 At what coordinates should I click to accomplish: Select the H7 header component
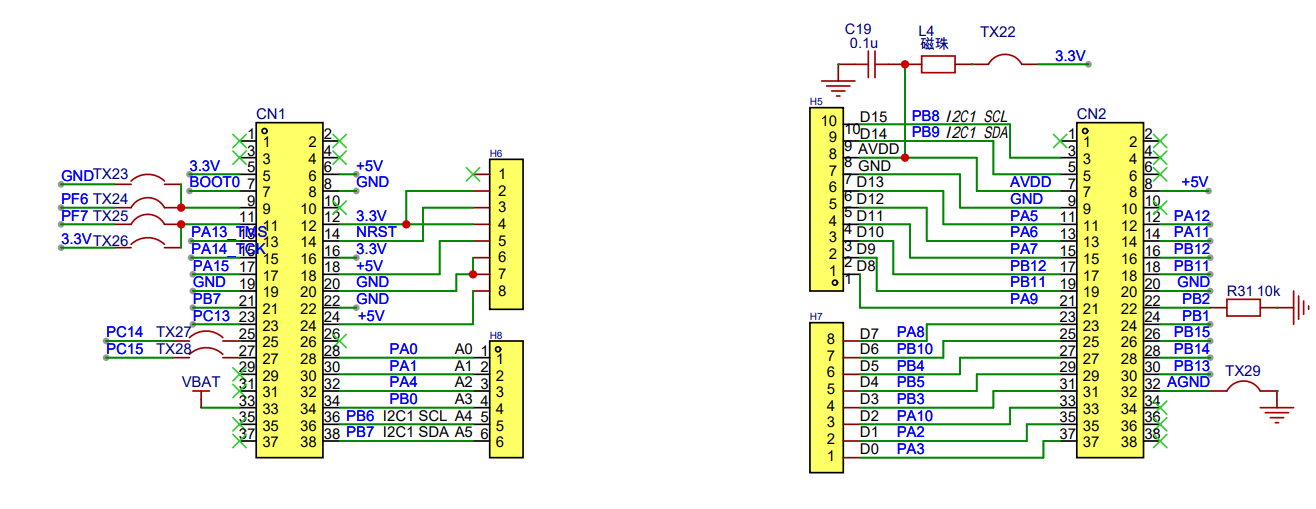point(825,398)
